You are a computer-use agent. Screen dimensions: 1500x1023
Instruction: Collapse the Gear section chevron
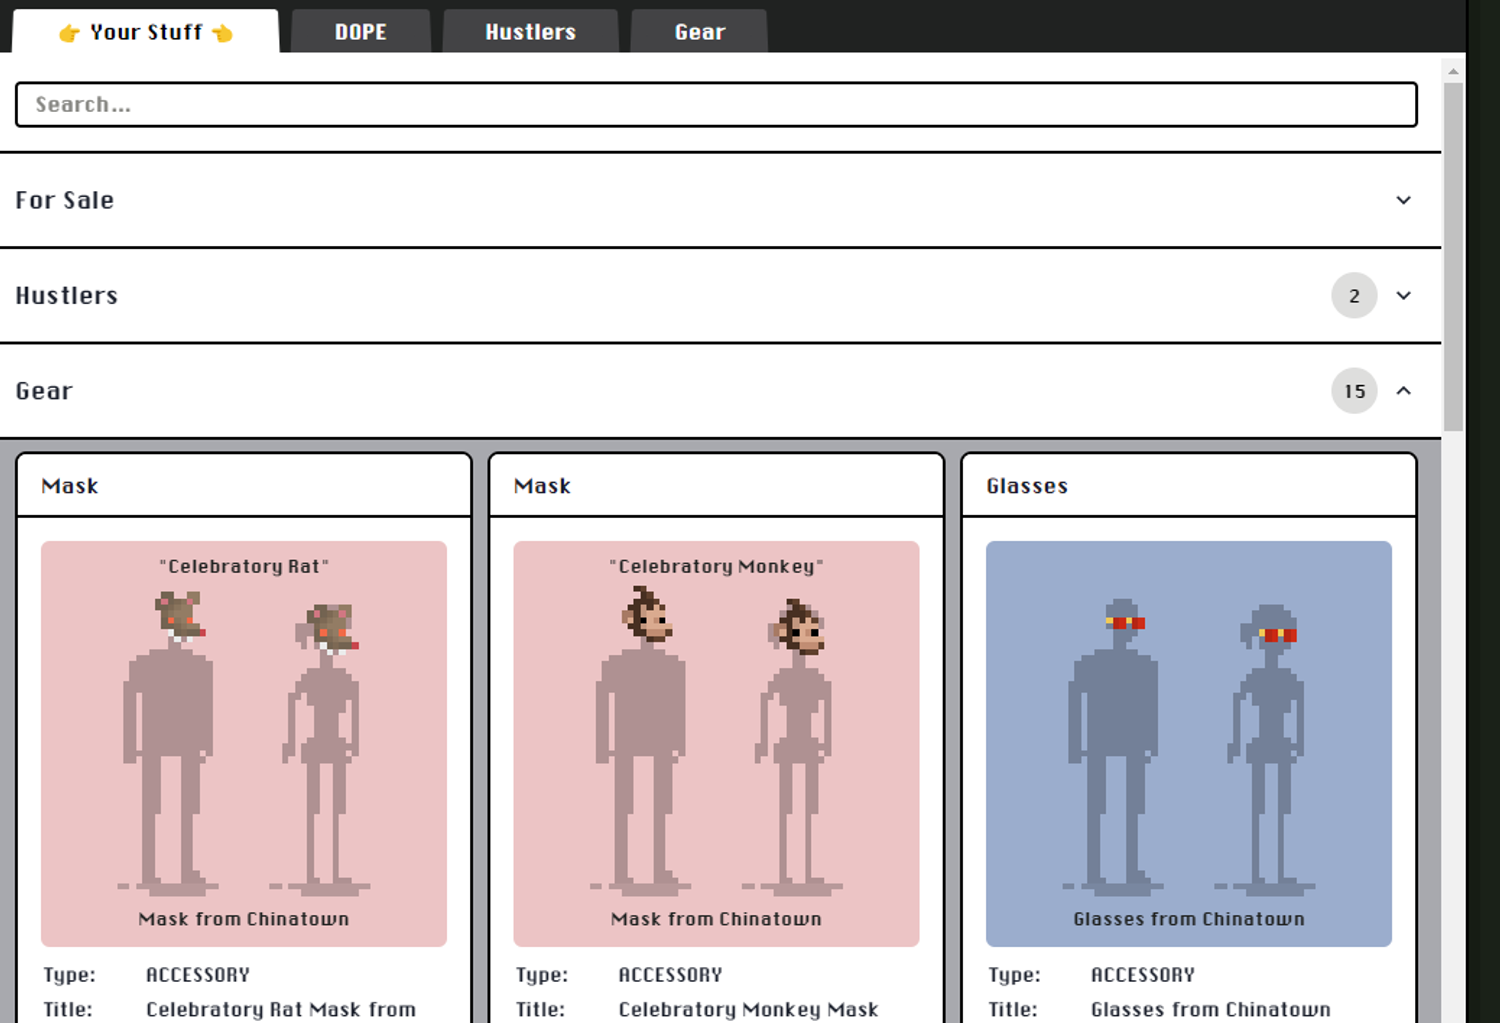click(x=1404, y=391)
